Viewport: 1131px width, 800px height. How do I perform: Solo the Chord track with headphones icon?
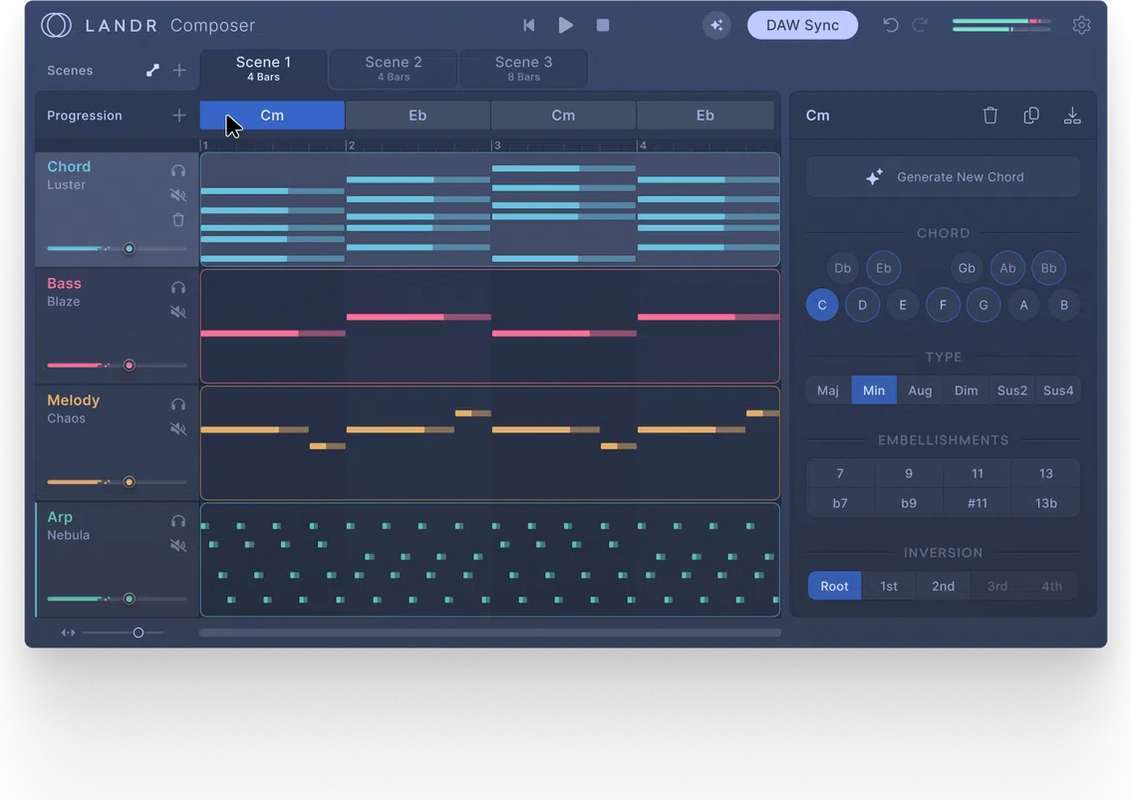click(178, 171)
